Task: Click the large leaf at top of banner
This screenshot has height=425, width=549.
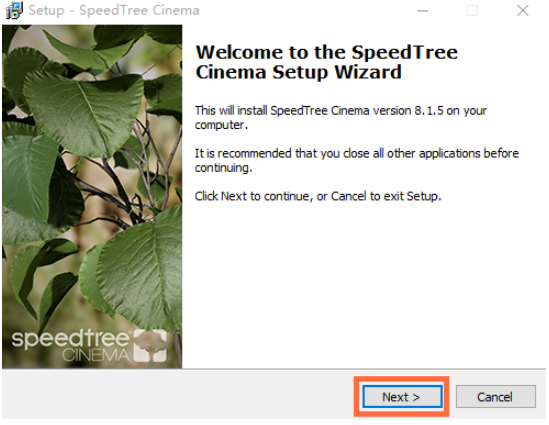Action: tap(82, 112)
